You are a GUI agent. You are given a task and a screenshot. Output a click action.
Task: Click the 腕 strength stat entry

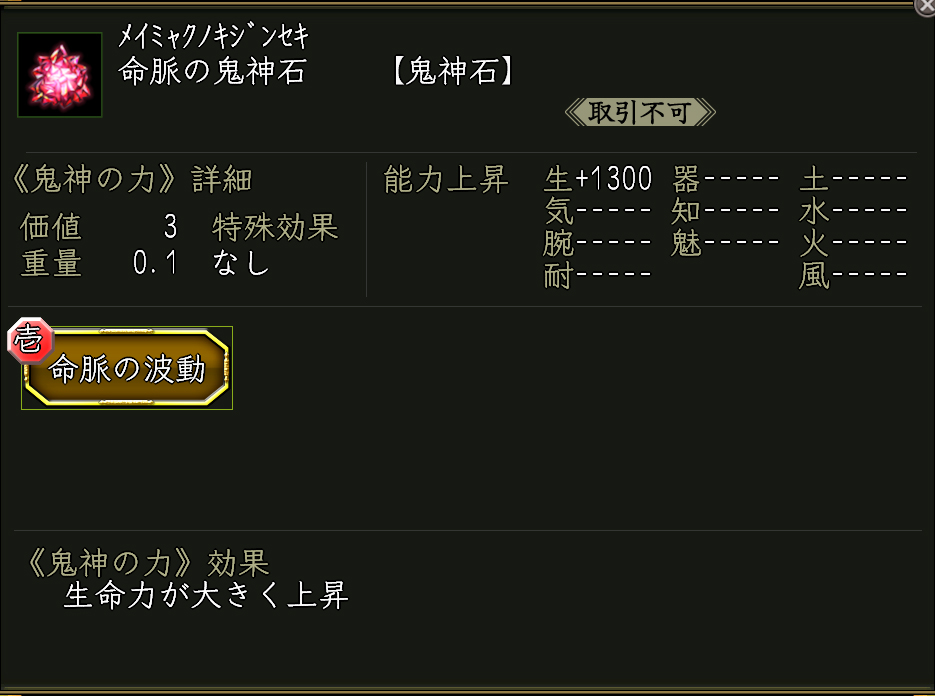point(598,243)
